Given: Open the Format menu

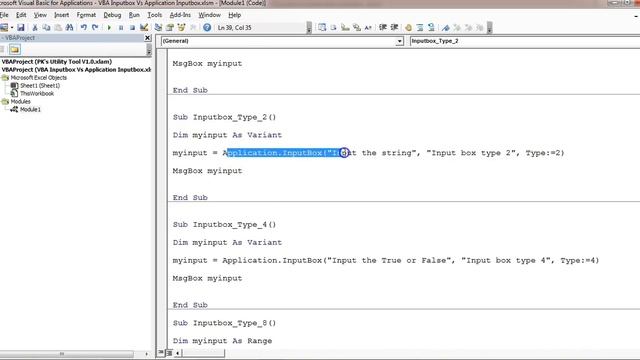Looking at the screenshot, I should click(86, 15).
